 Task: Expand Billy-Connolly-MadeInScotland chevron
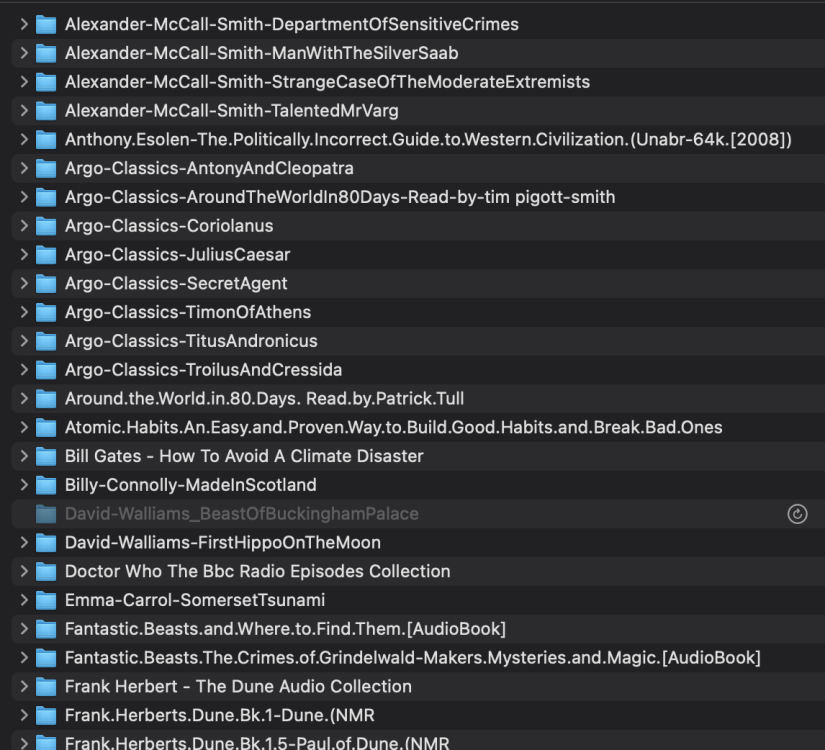[24, 484]
